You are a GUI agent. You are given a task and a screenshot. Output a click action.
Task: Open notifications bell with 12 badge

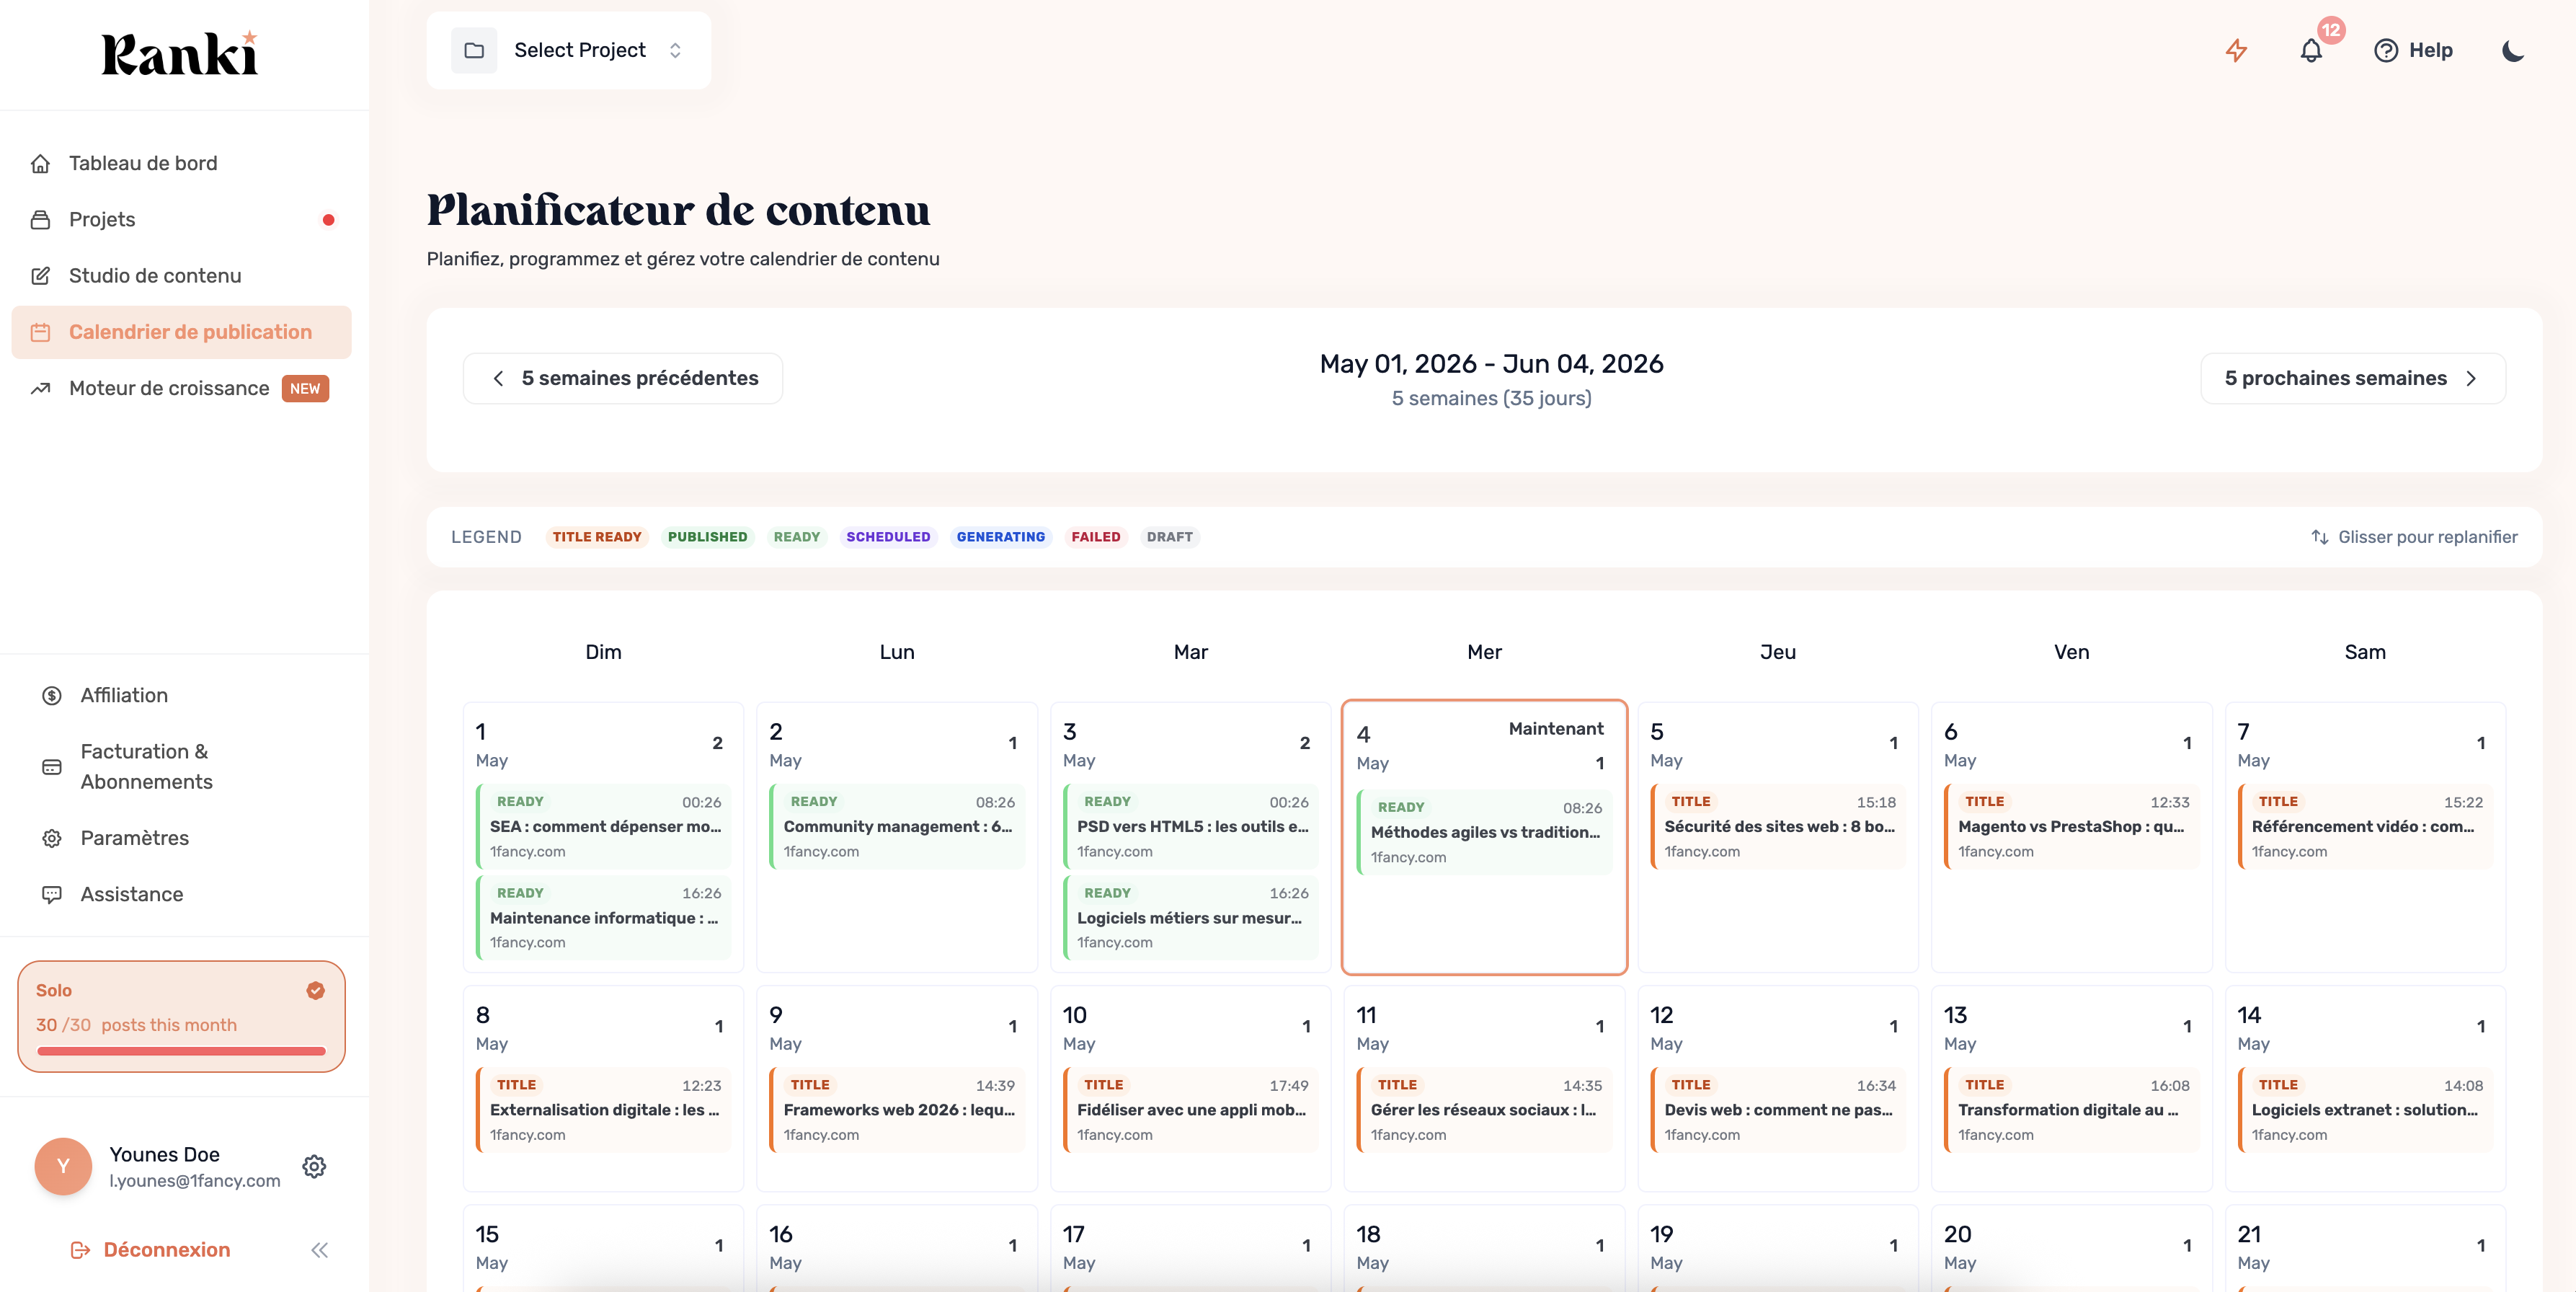[x=2311, y=50]
